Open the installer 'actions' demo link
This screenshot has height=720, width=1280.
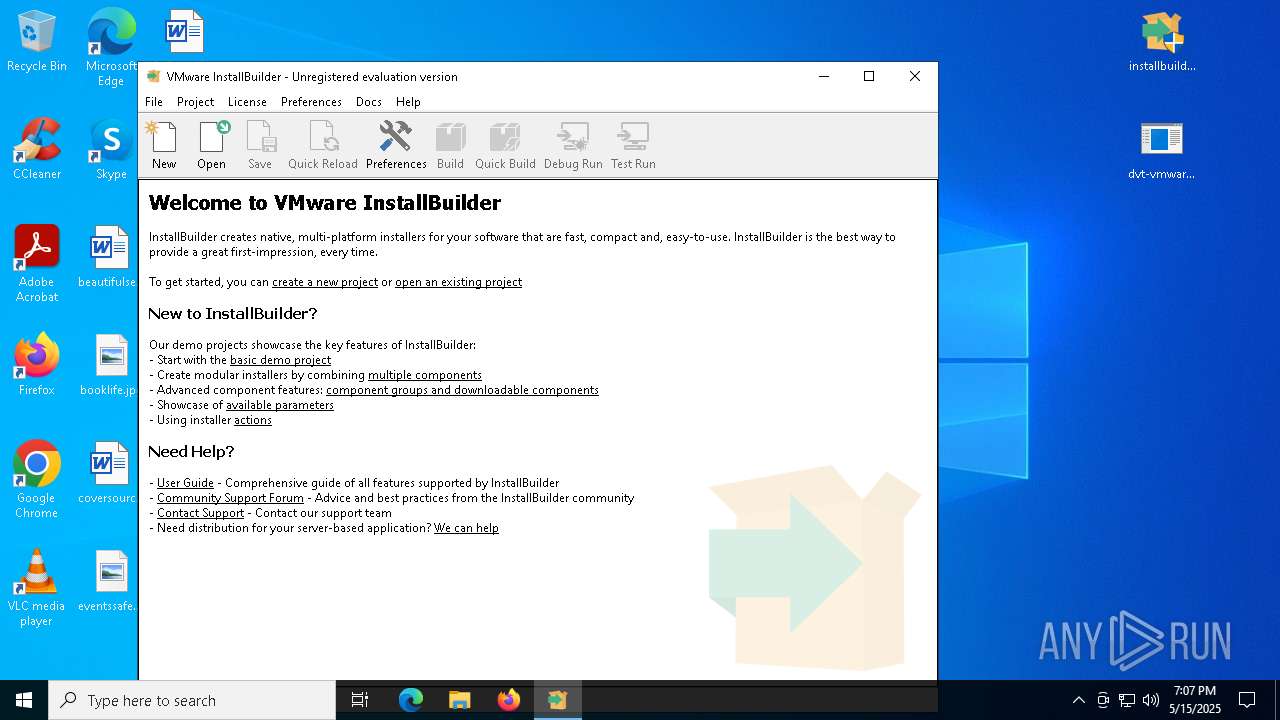click(253, 420)
